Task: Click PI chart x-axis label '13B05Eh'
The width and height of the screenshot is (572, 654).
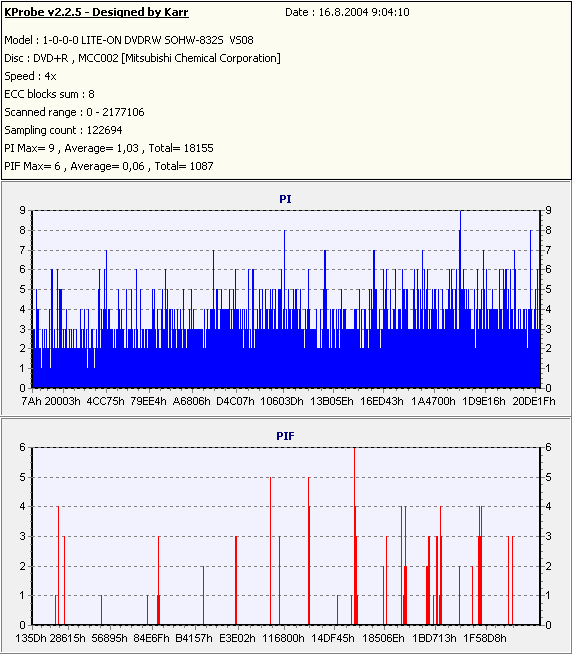Action: (x=332, y=401)
